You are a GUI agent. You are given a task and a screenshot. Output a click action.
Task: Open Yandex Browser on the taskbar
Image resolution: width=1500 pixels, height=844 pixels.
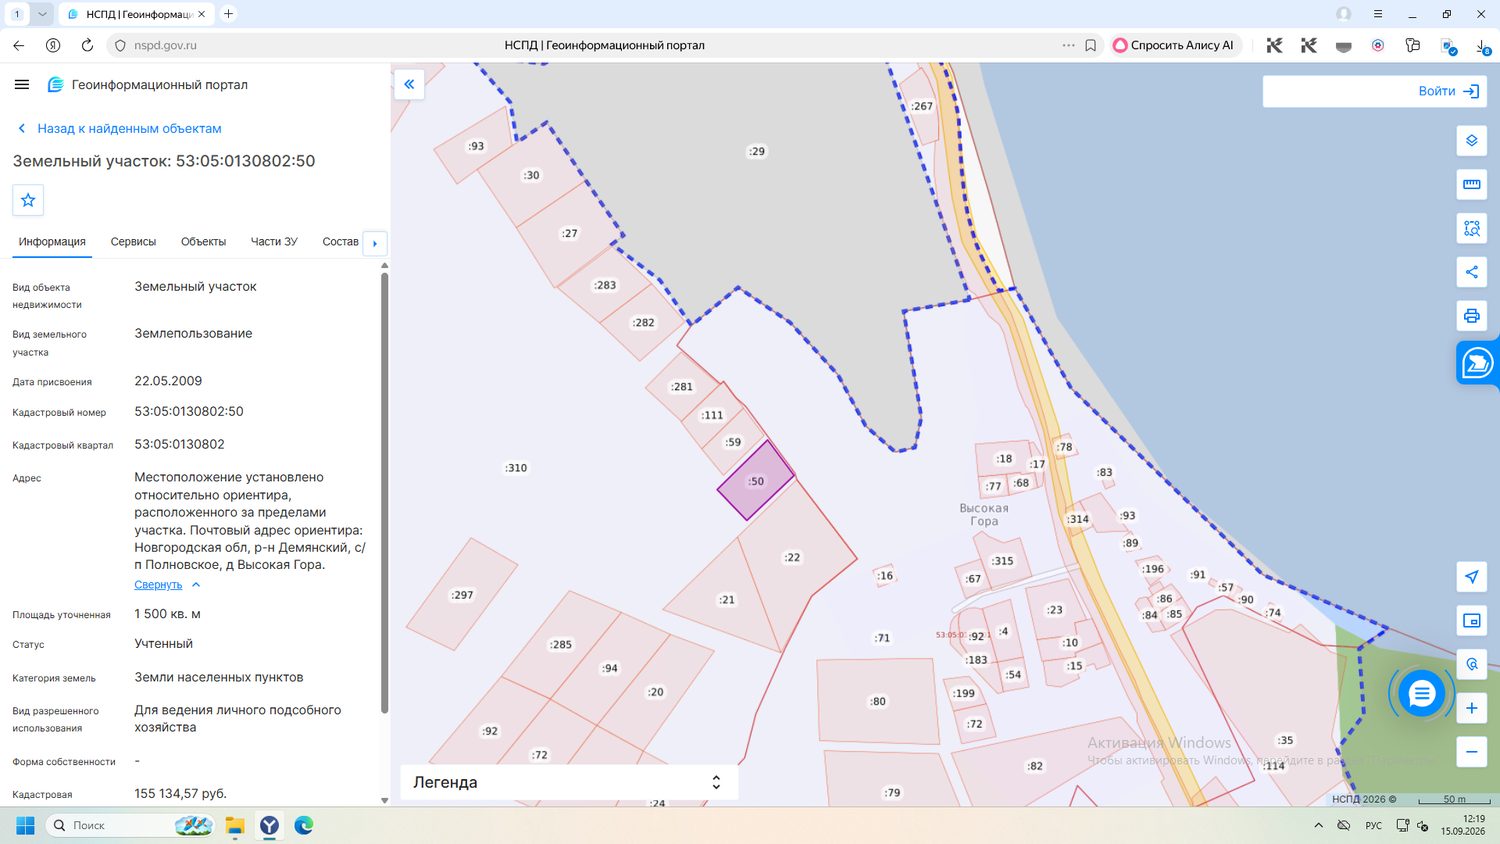point(269,825)
